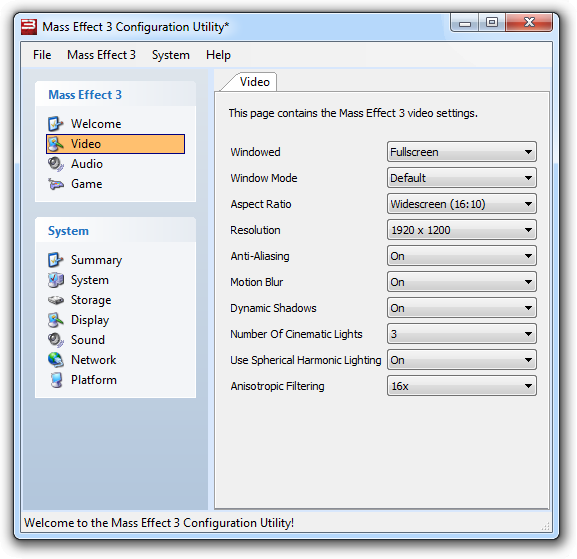The height and width of the screenshot is (559, 577).
Task: Select the highlighted Video sidebar entry
Action: 116,144
